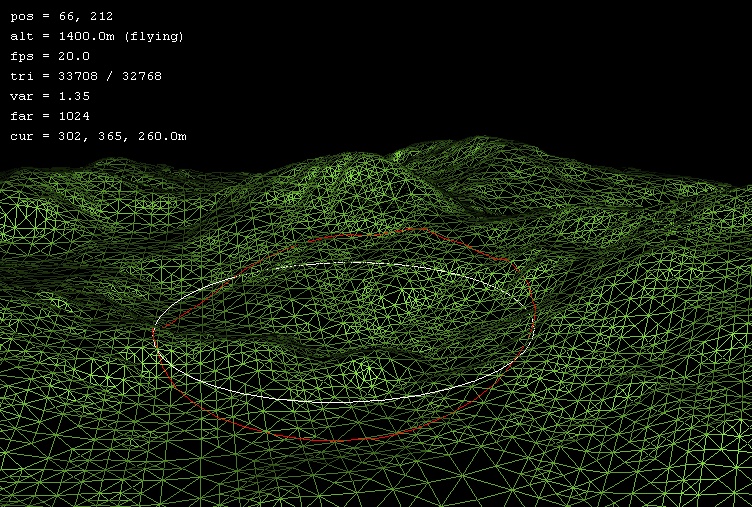Click the 'alt' altitude readout label
This screenshot has height=507, width=752.
21,36
